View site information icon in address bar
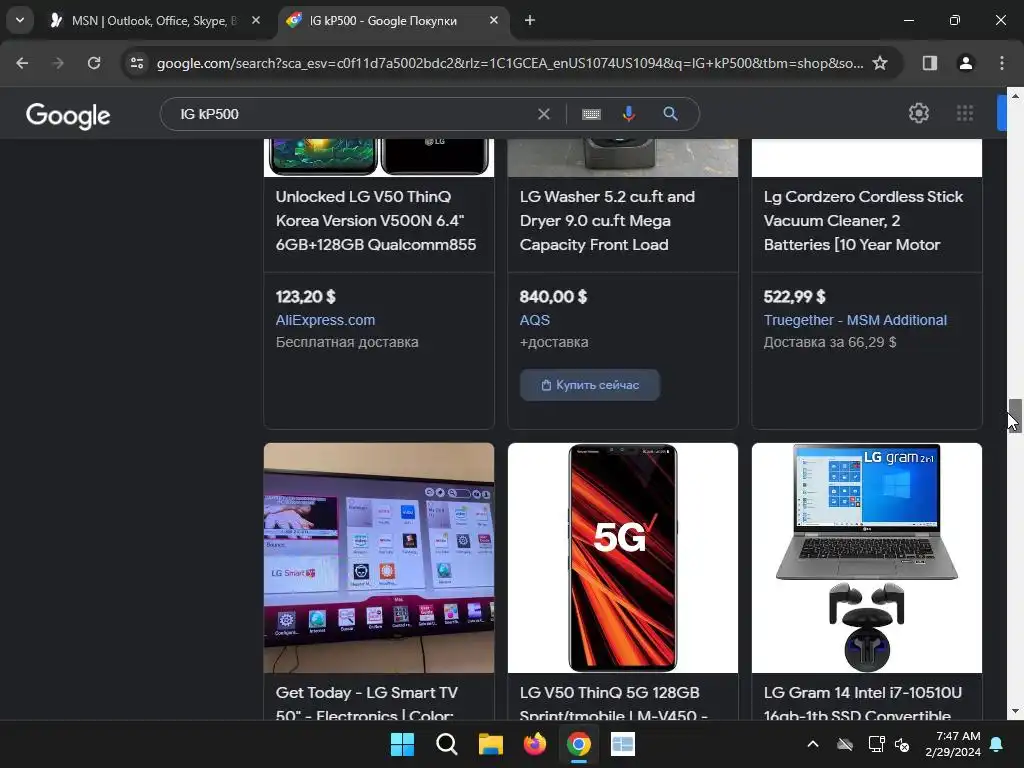The height and width of the screenshot is (768, 1024). [x=137, y=63]
